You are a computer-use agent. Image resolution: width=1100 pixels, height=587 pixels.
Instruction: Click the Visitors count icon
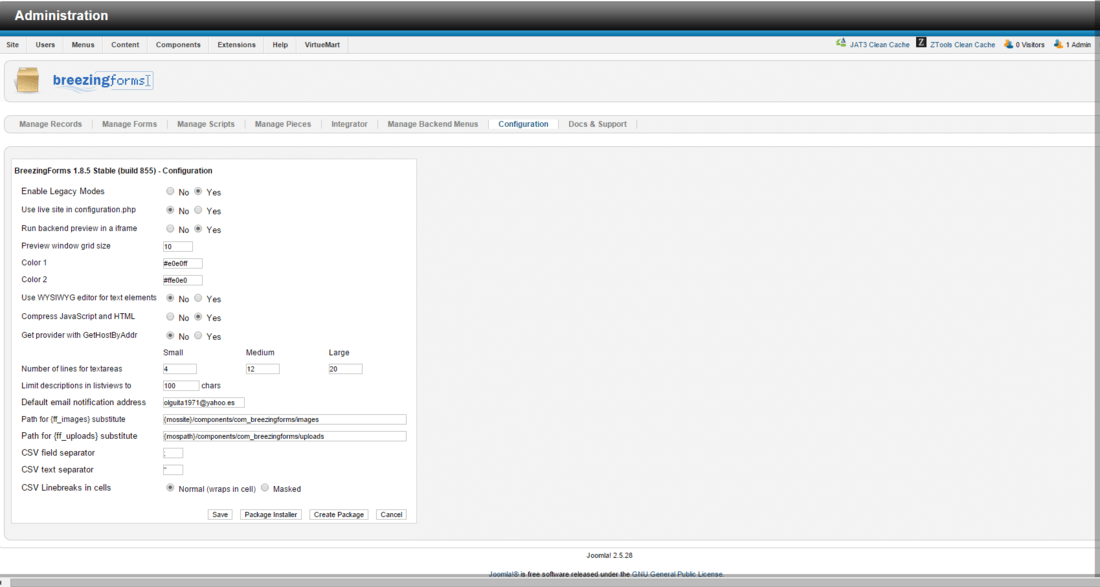click(x=1008, y=44)
